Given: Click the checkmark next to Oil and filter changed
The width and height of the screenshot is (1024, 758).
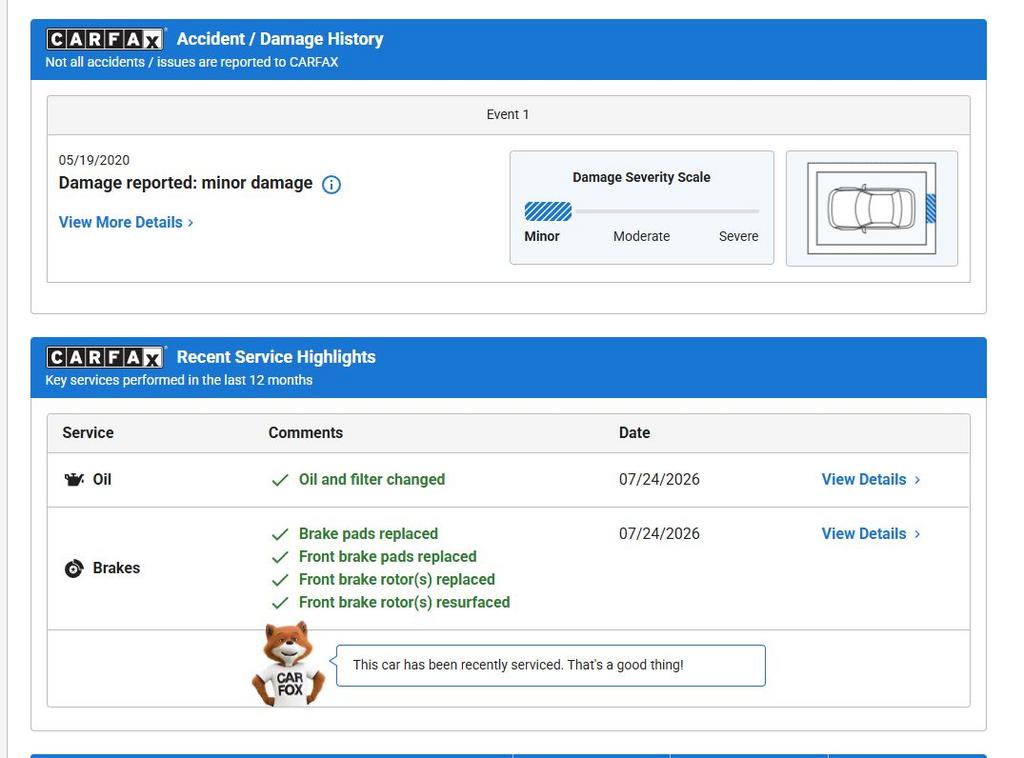Looking at the screenshot, I should click(280, 481).
